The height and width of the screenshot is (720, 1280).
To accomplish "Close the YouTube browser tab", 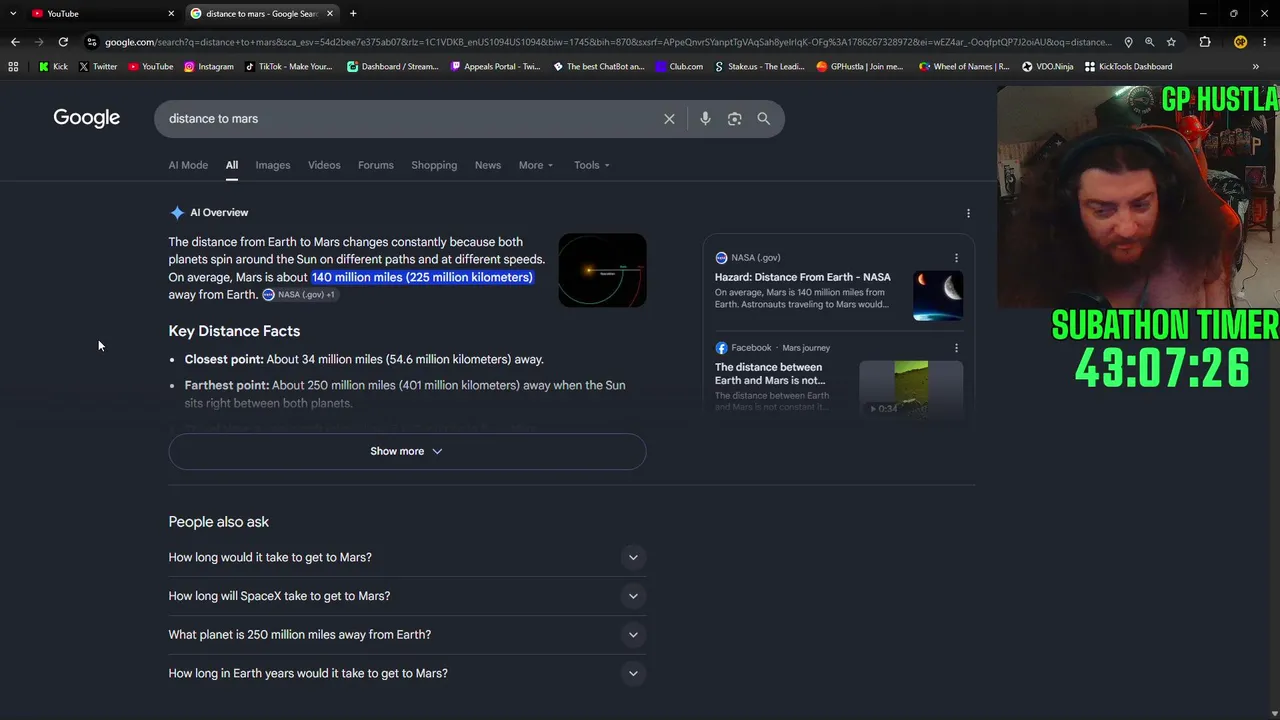I will coord(171,13).
